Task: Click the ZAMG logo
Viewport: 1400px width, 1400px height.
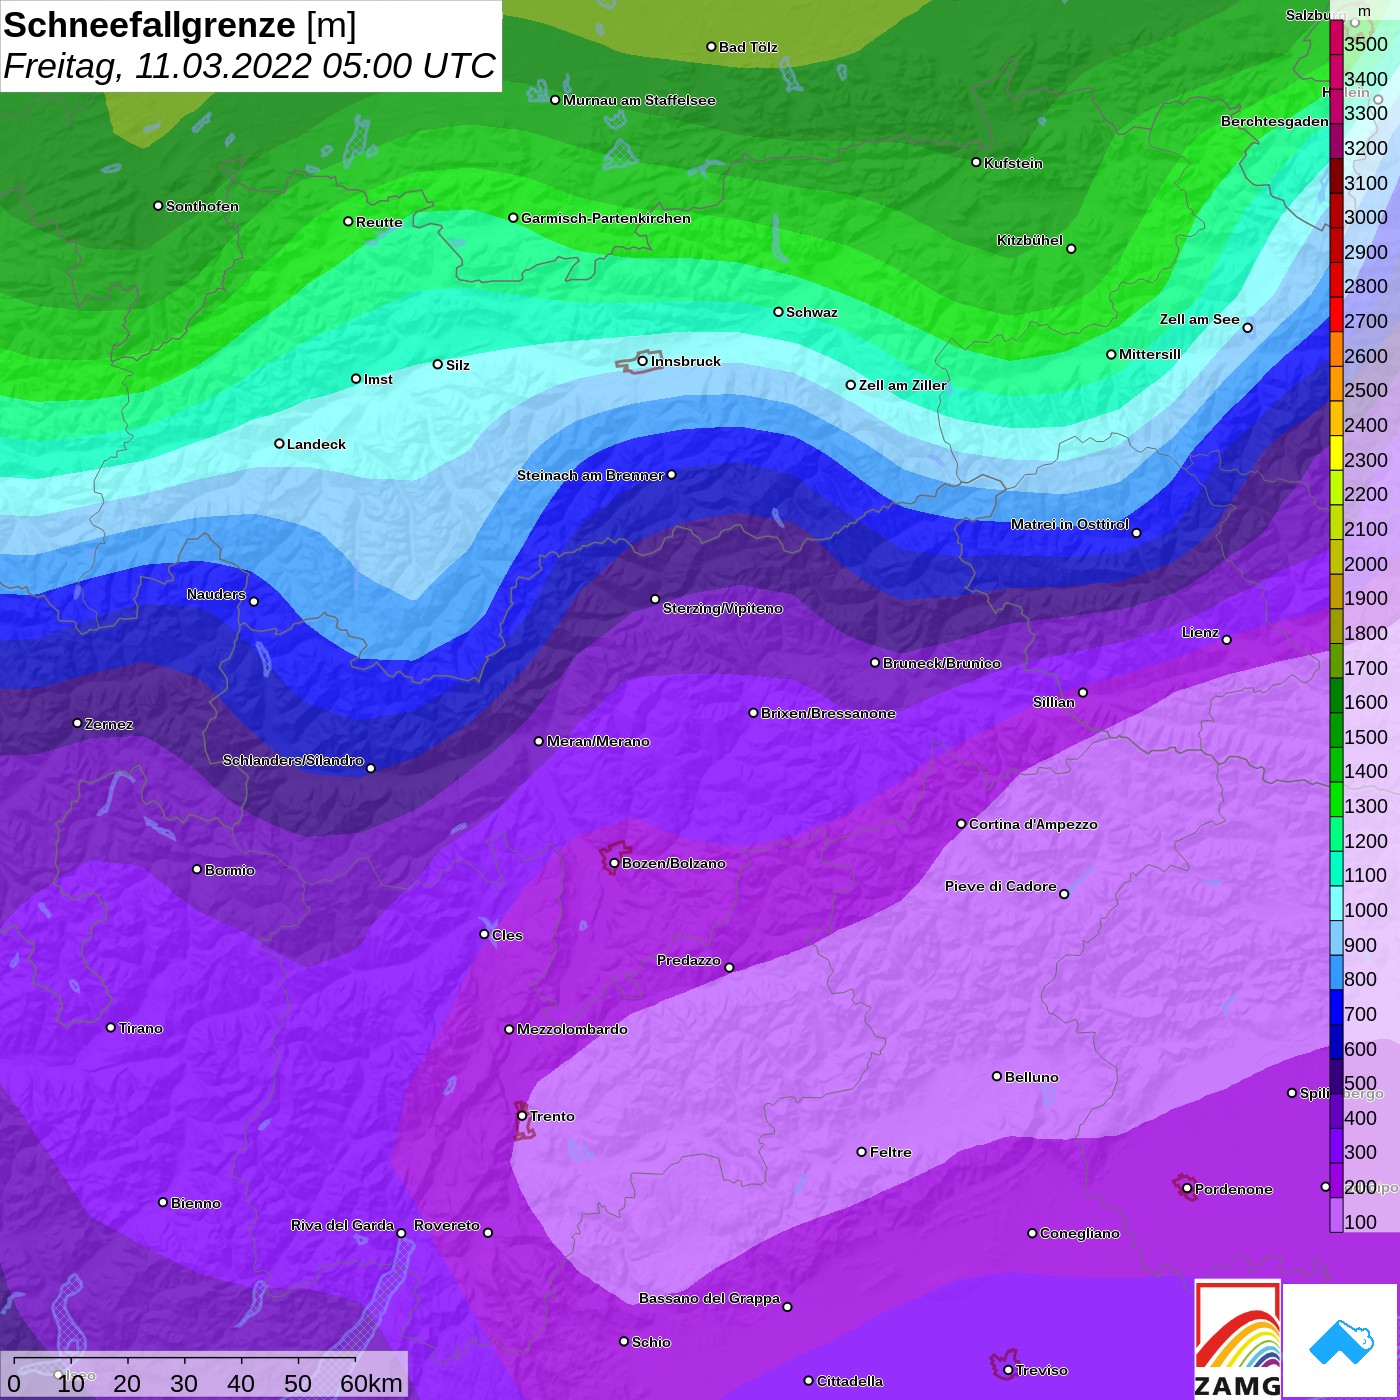Action: 1237,1339
